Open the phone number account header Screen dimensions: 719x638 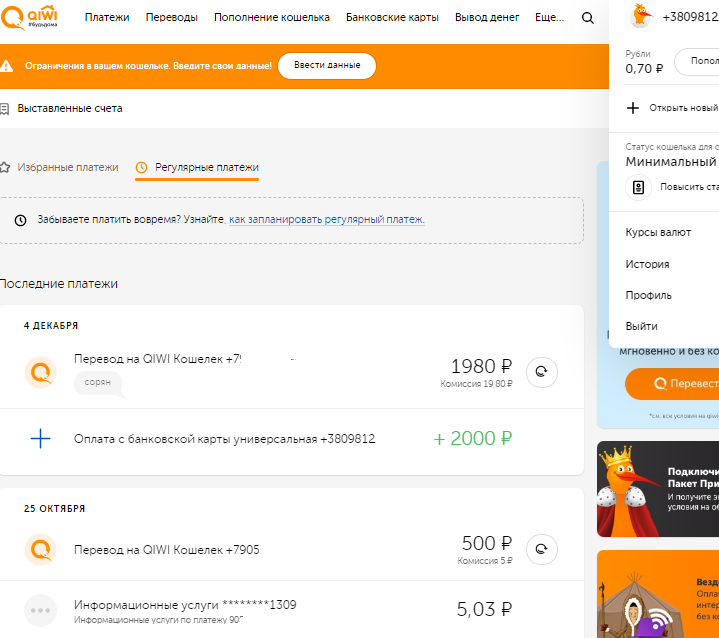click(x=690, y=17)
